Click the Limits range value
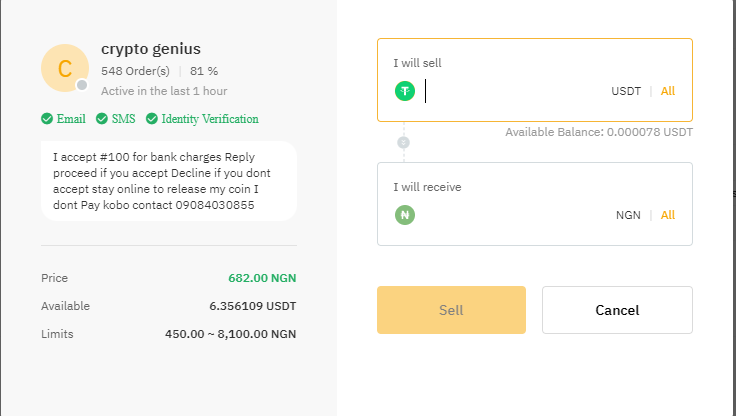Viewport: 736px width, 416px height. click(230, 334)
